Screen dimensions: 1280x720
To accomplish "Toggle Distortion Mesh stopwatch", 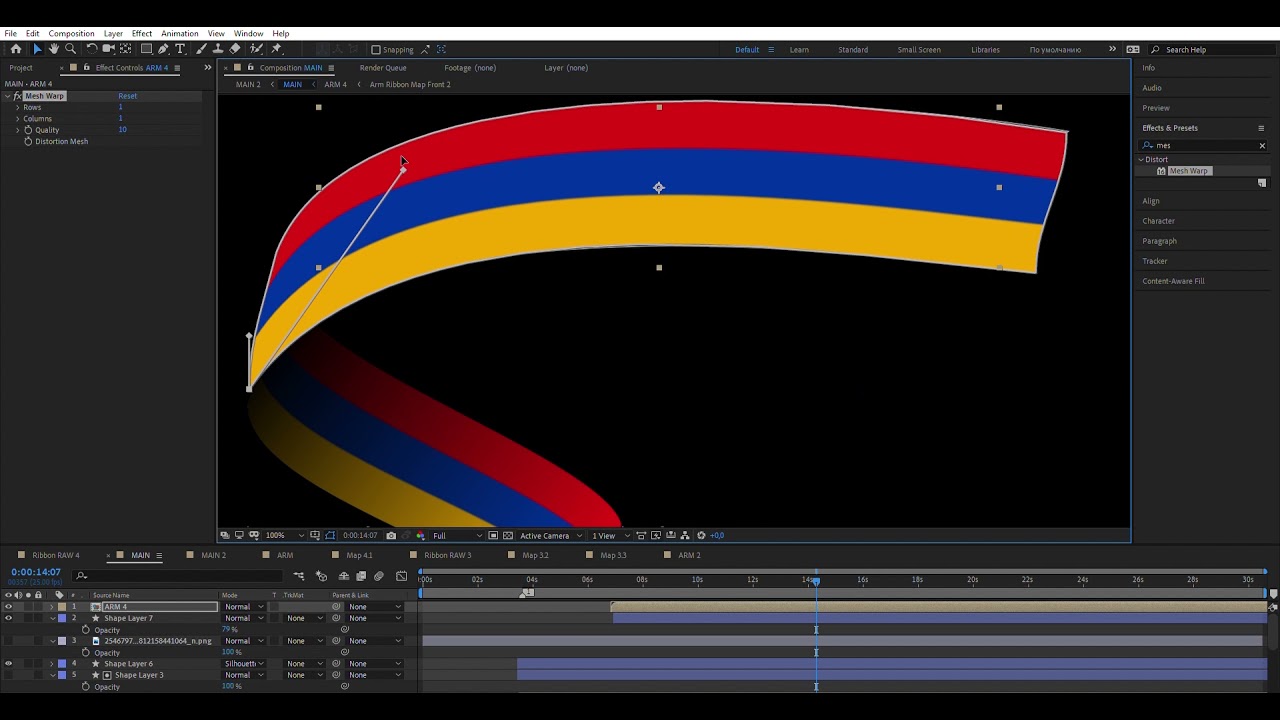I will 28,141.
